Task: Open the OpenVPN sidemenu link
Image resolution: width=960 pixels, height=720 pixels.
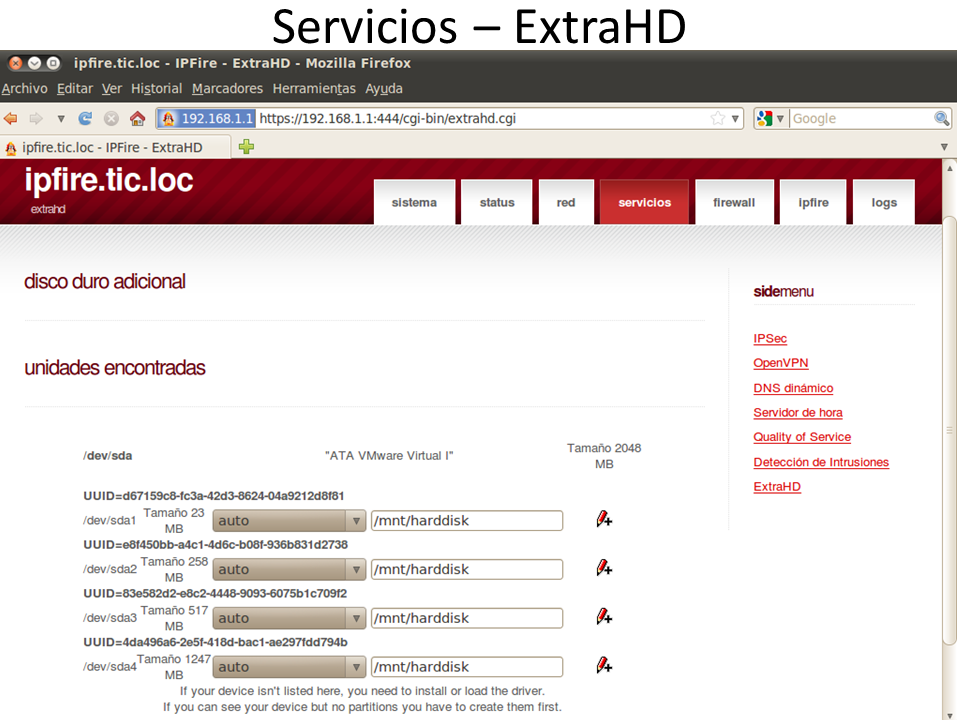Action: coord(781,363)
